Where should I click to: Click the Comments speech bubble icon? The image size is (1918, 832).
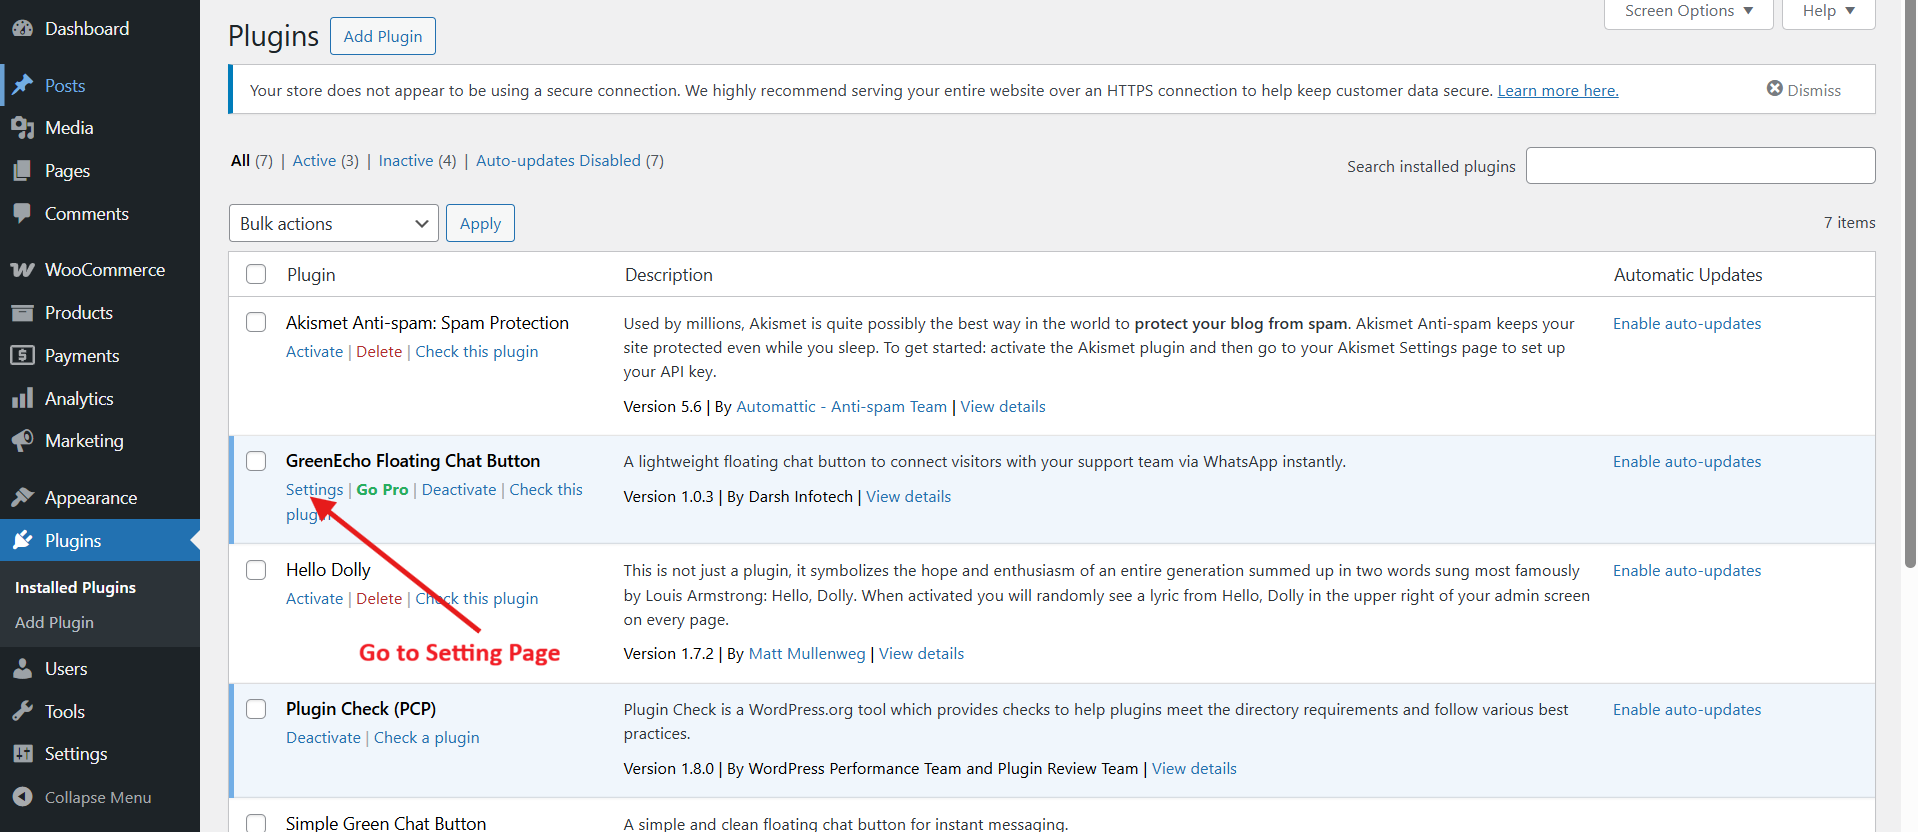(22, 213)
